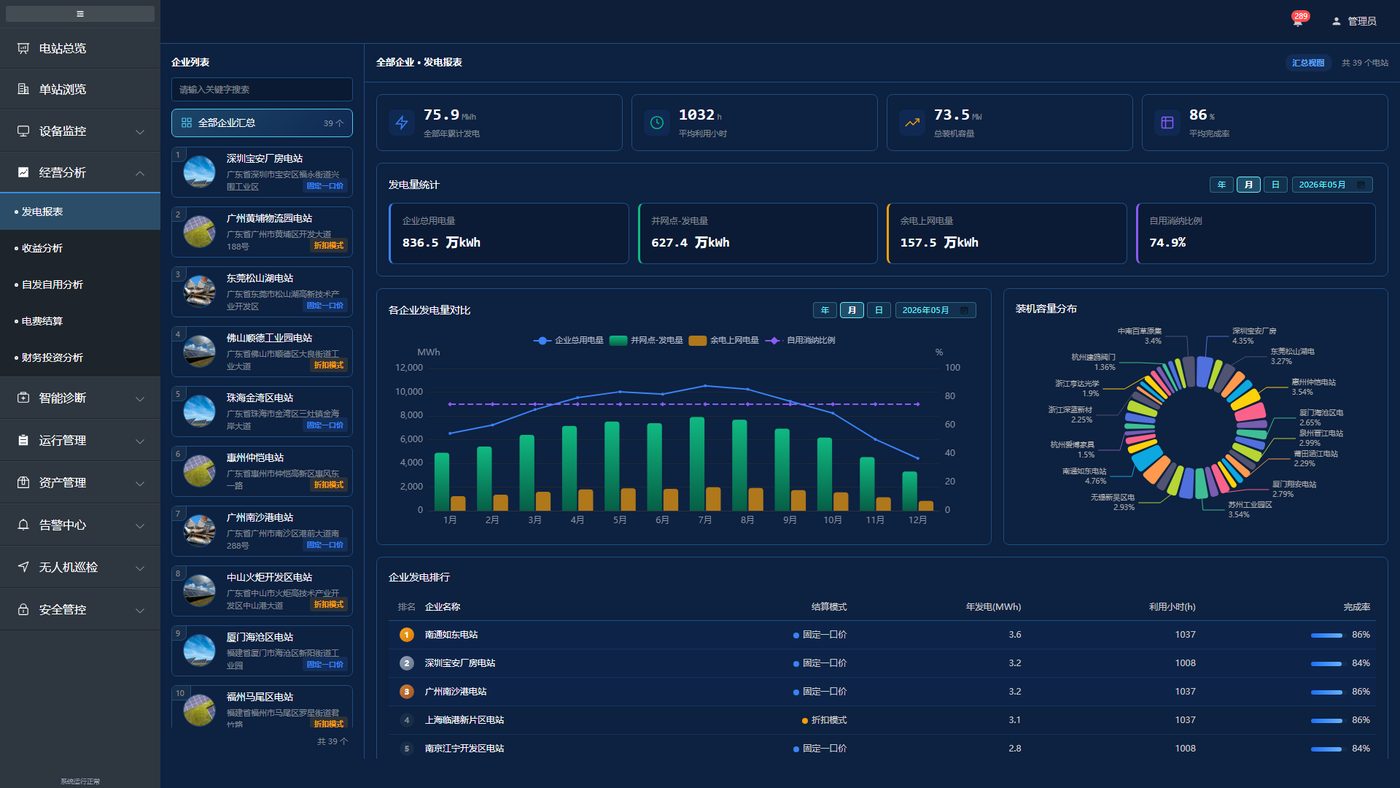Open the 财务投资分析 menu item
Viewport: 1400px width, 788px height.
[x=80, y=357]
